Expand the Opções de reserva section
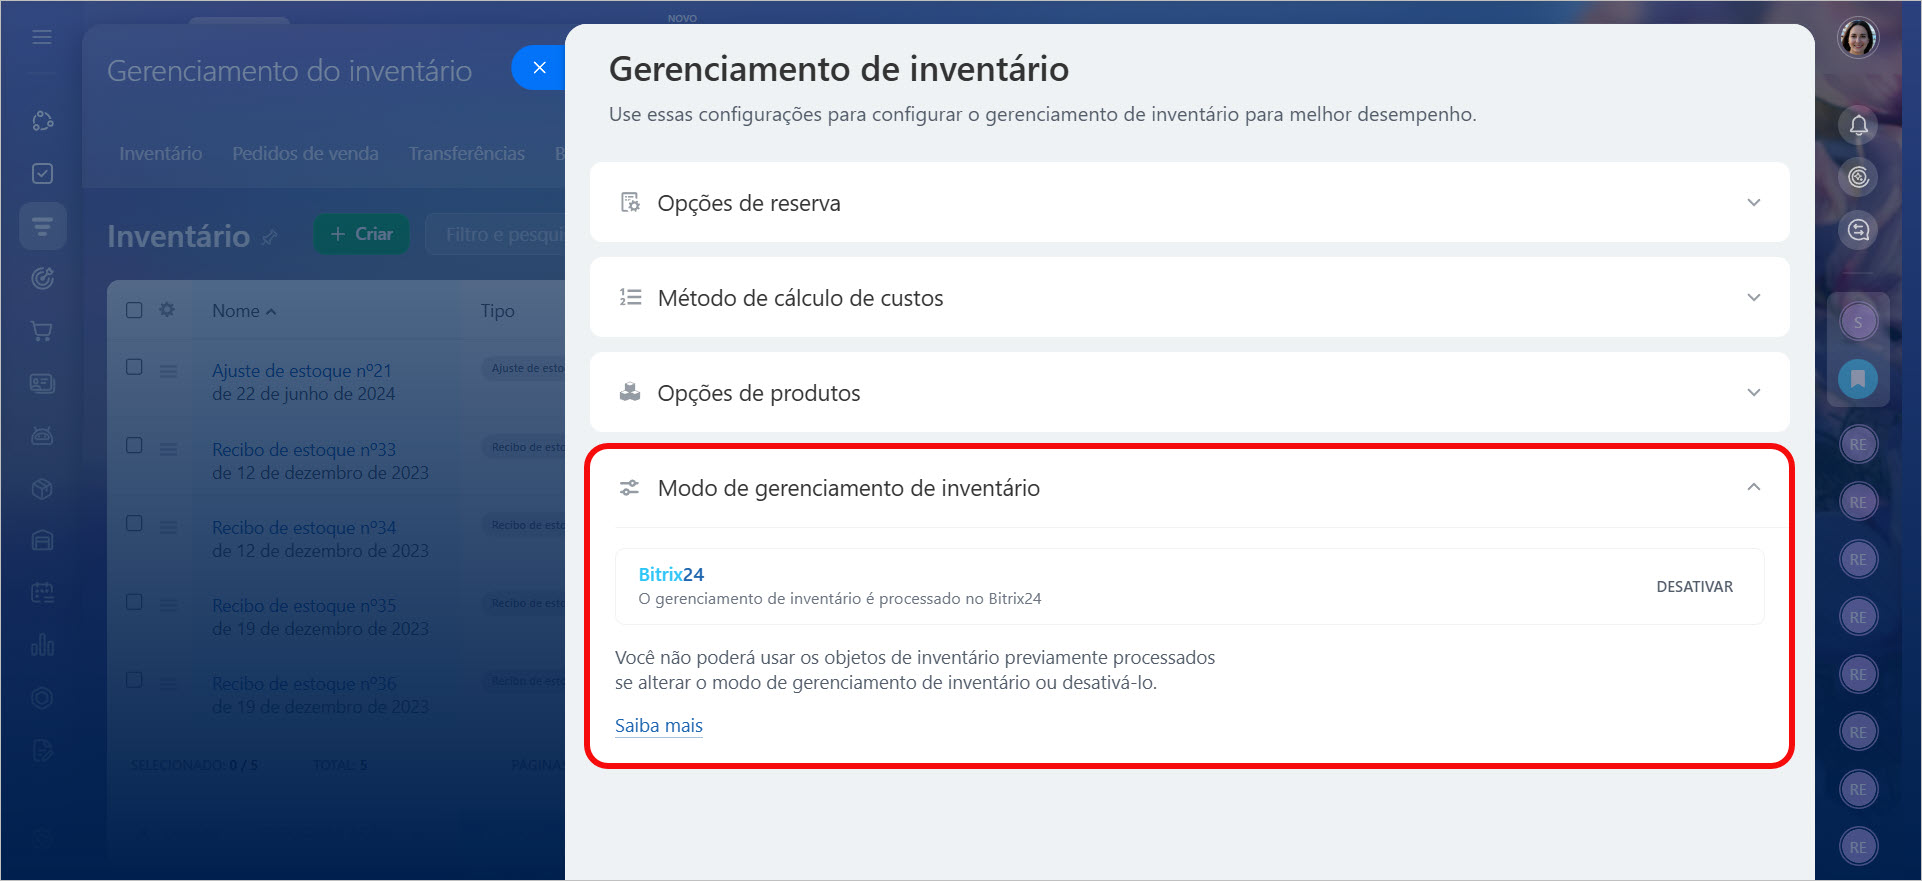Viewport: 1922px width, 881px height. [x=1189, y=202]
